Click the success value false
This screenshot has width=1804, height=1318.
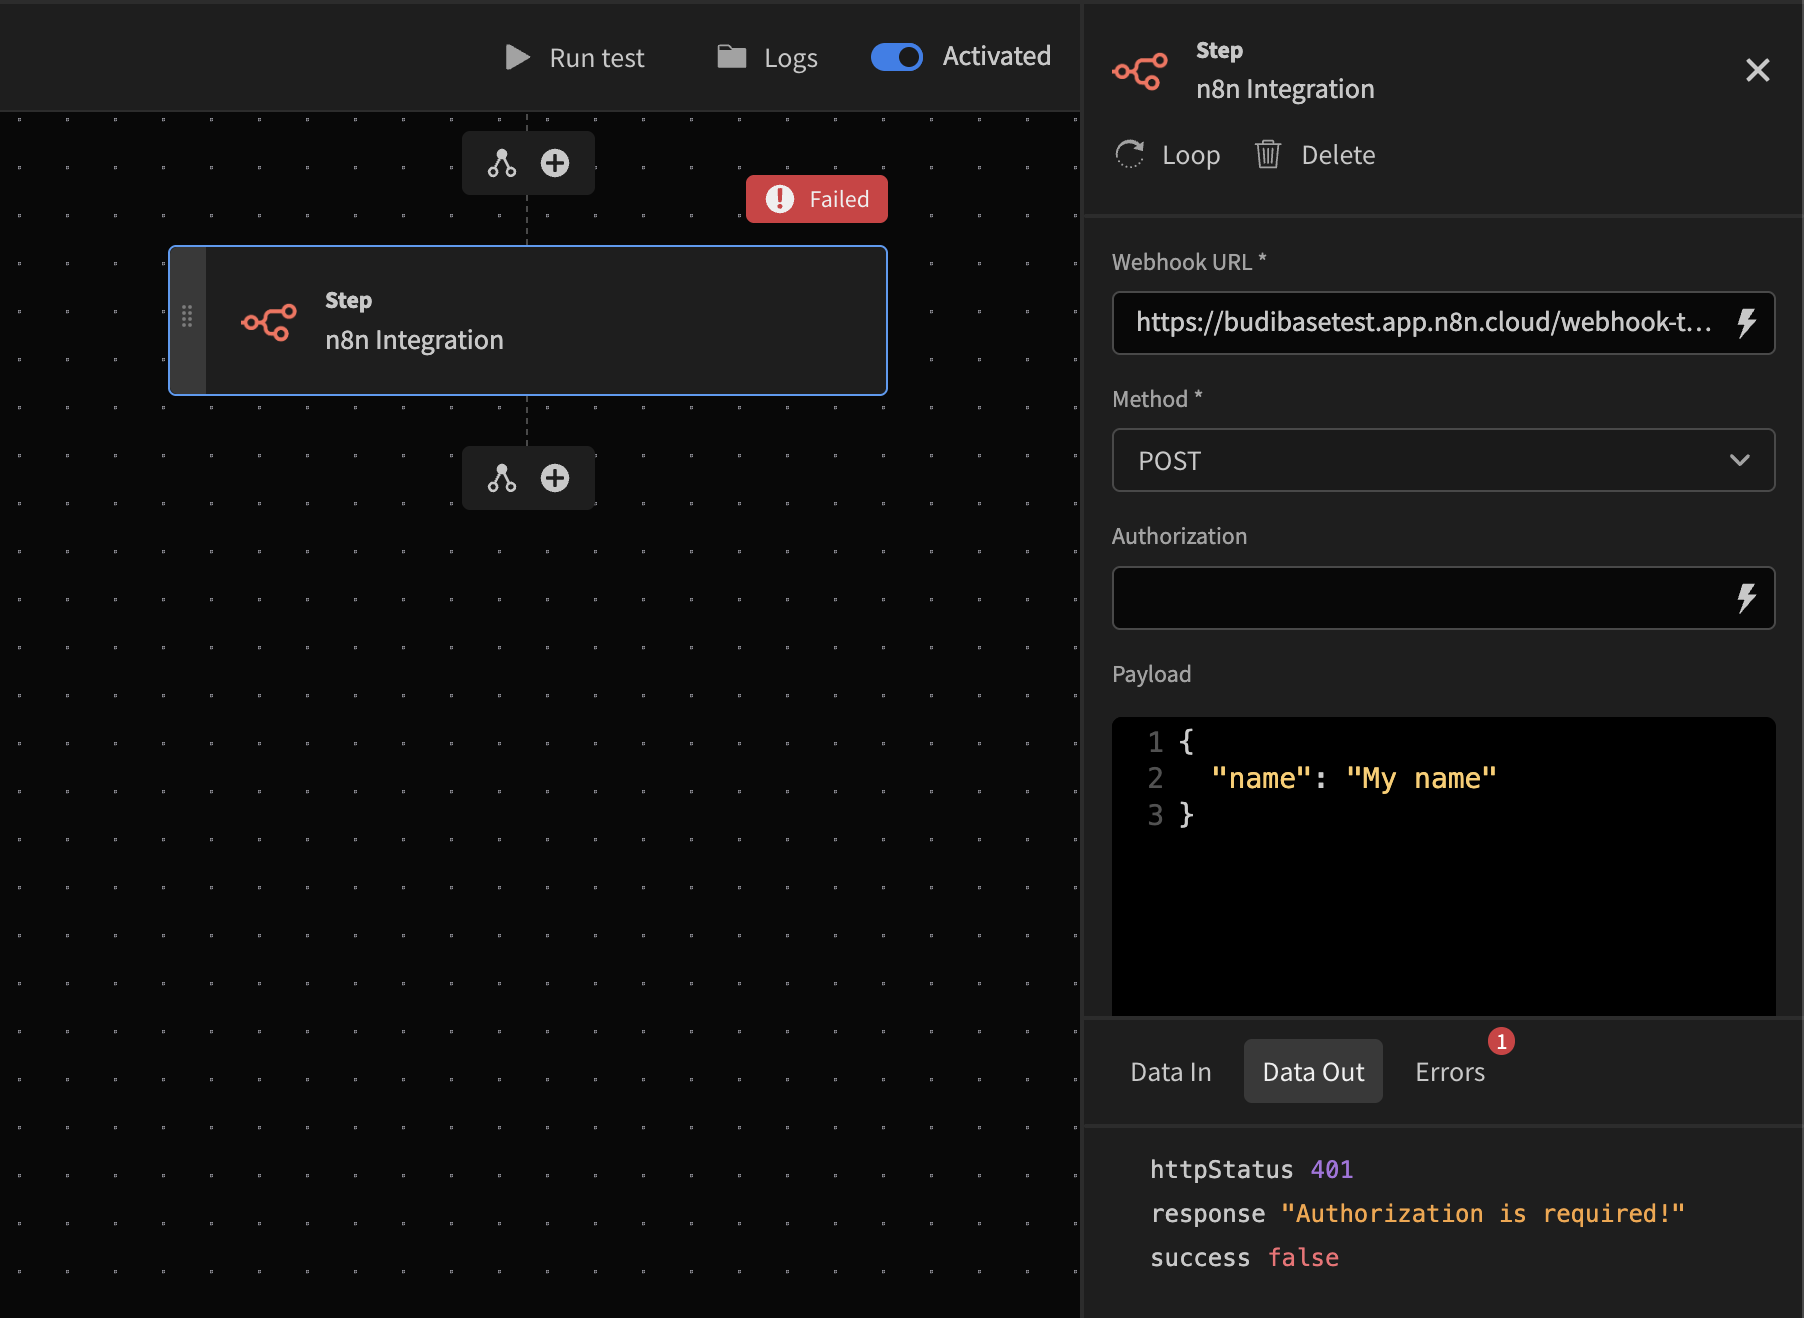click(1303, 1257)
